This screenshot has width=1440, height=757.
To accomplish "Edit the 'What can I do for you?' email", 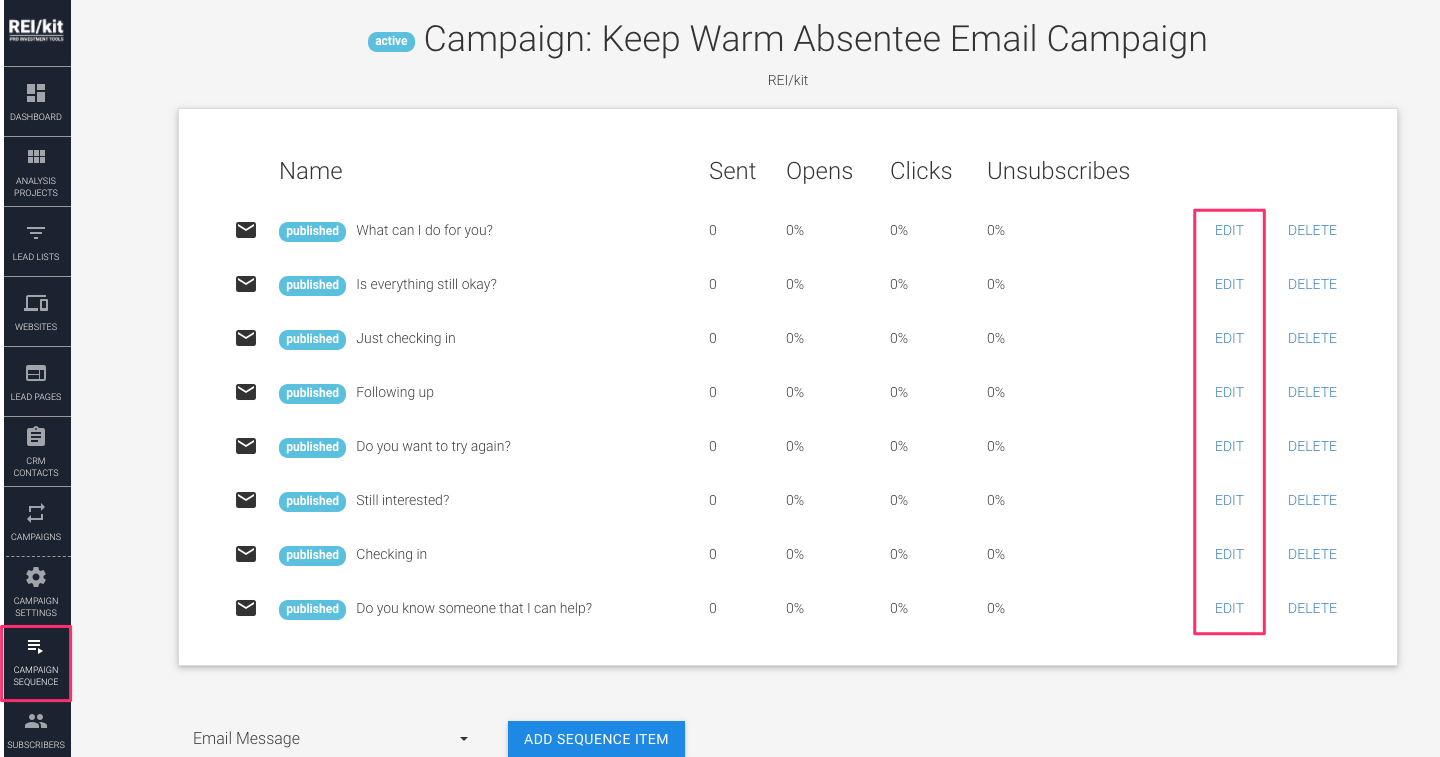I will tap(1228, 230).
